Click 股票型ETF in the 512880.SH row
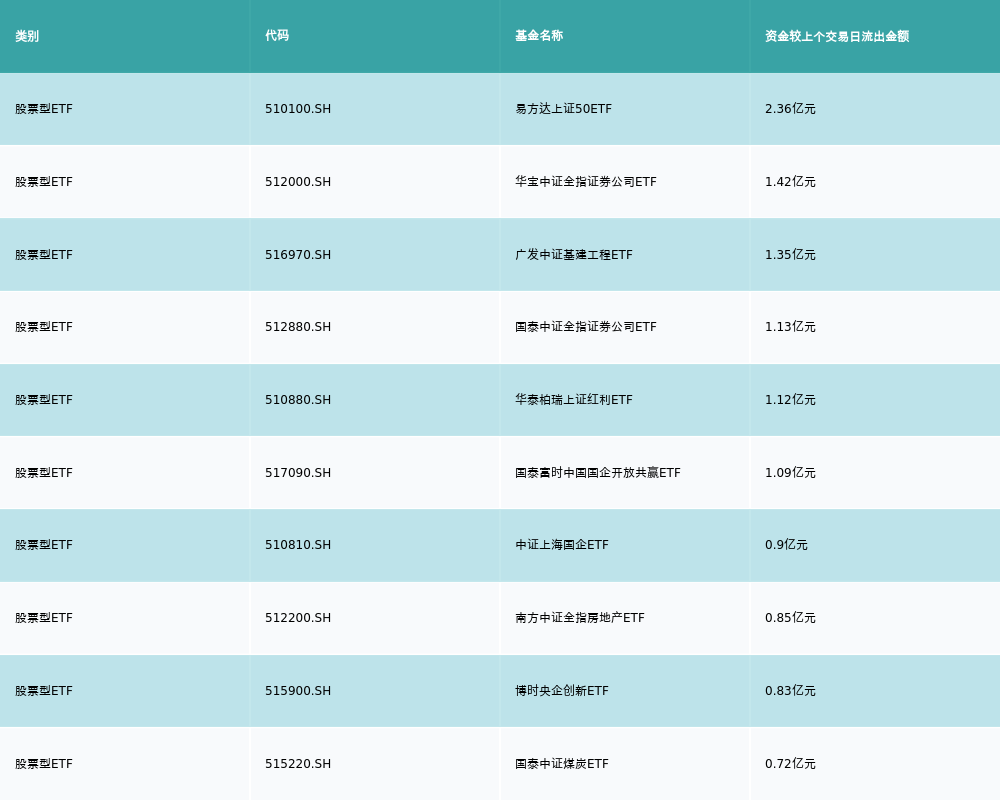The image size is (1000, 800). [x=44, y=327]
